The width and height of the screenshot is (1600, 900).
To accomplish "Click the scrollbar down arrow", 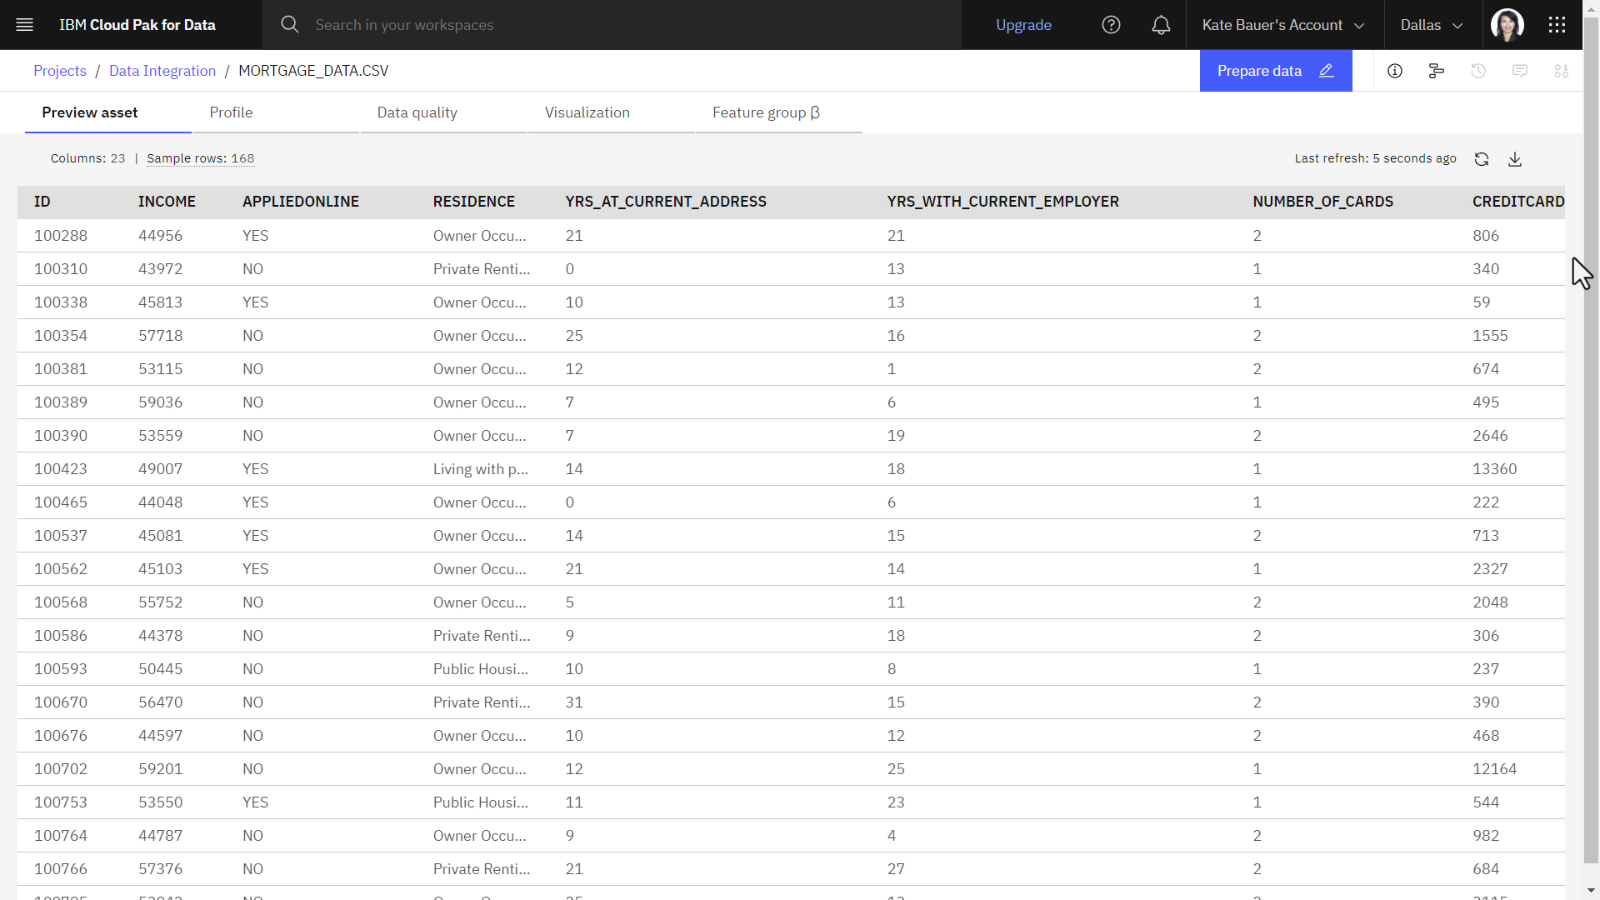I will click(x=1591, y=890).
